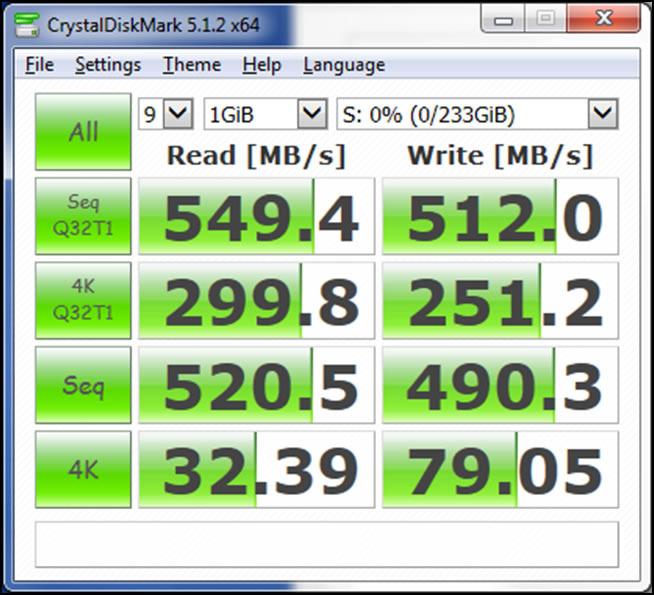Open the Theme menu

(192, 65)
